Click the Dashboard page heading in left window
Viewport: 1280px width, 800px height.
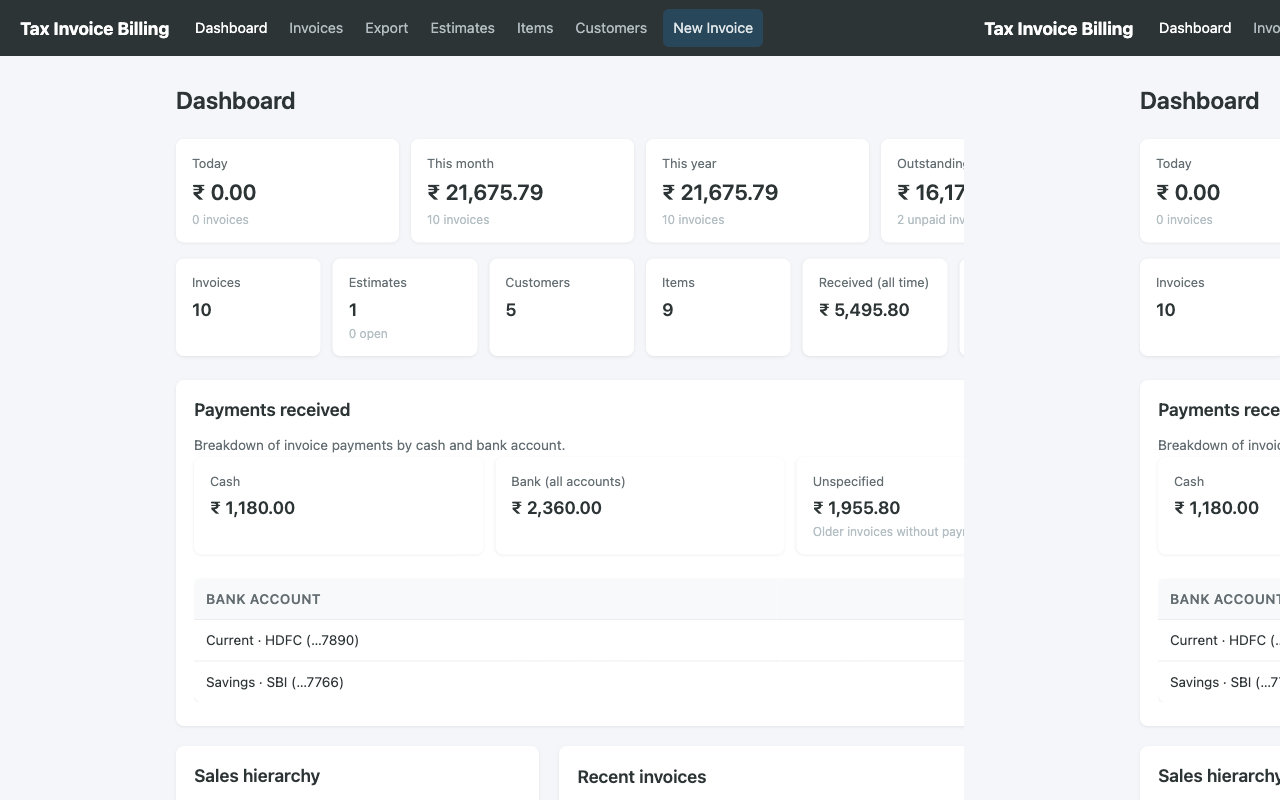[235, 101]
